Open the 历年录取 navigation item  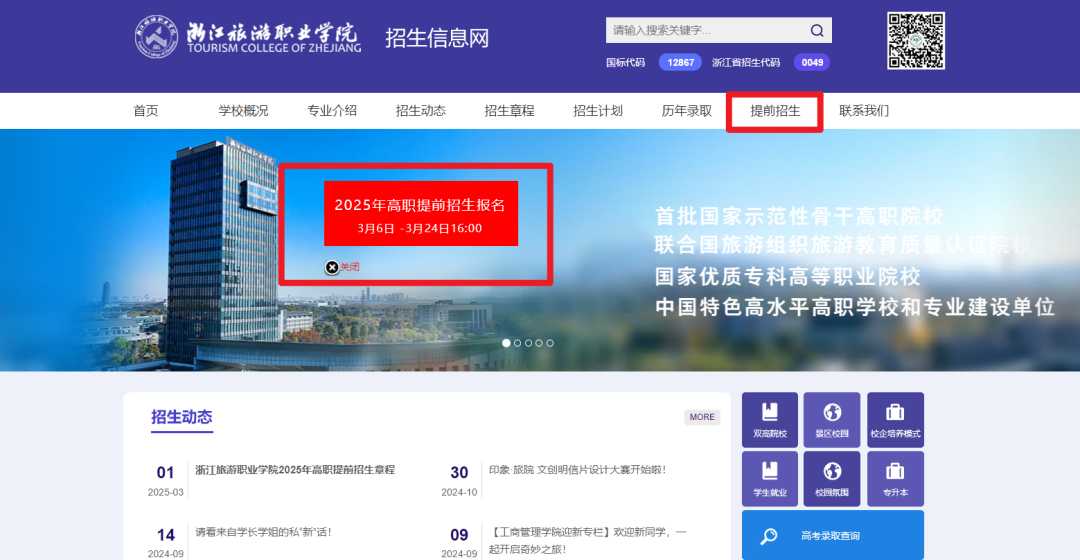tap(686, 111)
